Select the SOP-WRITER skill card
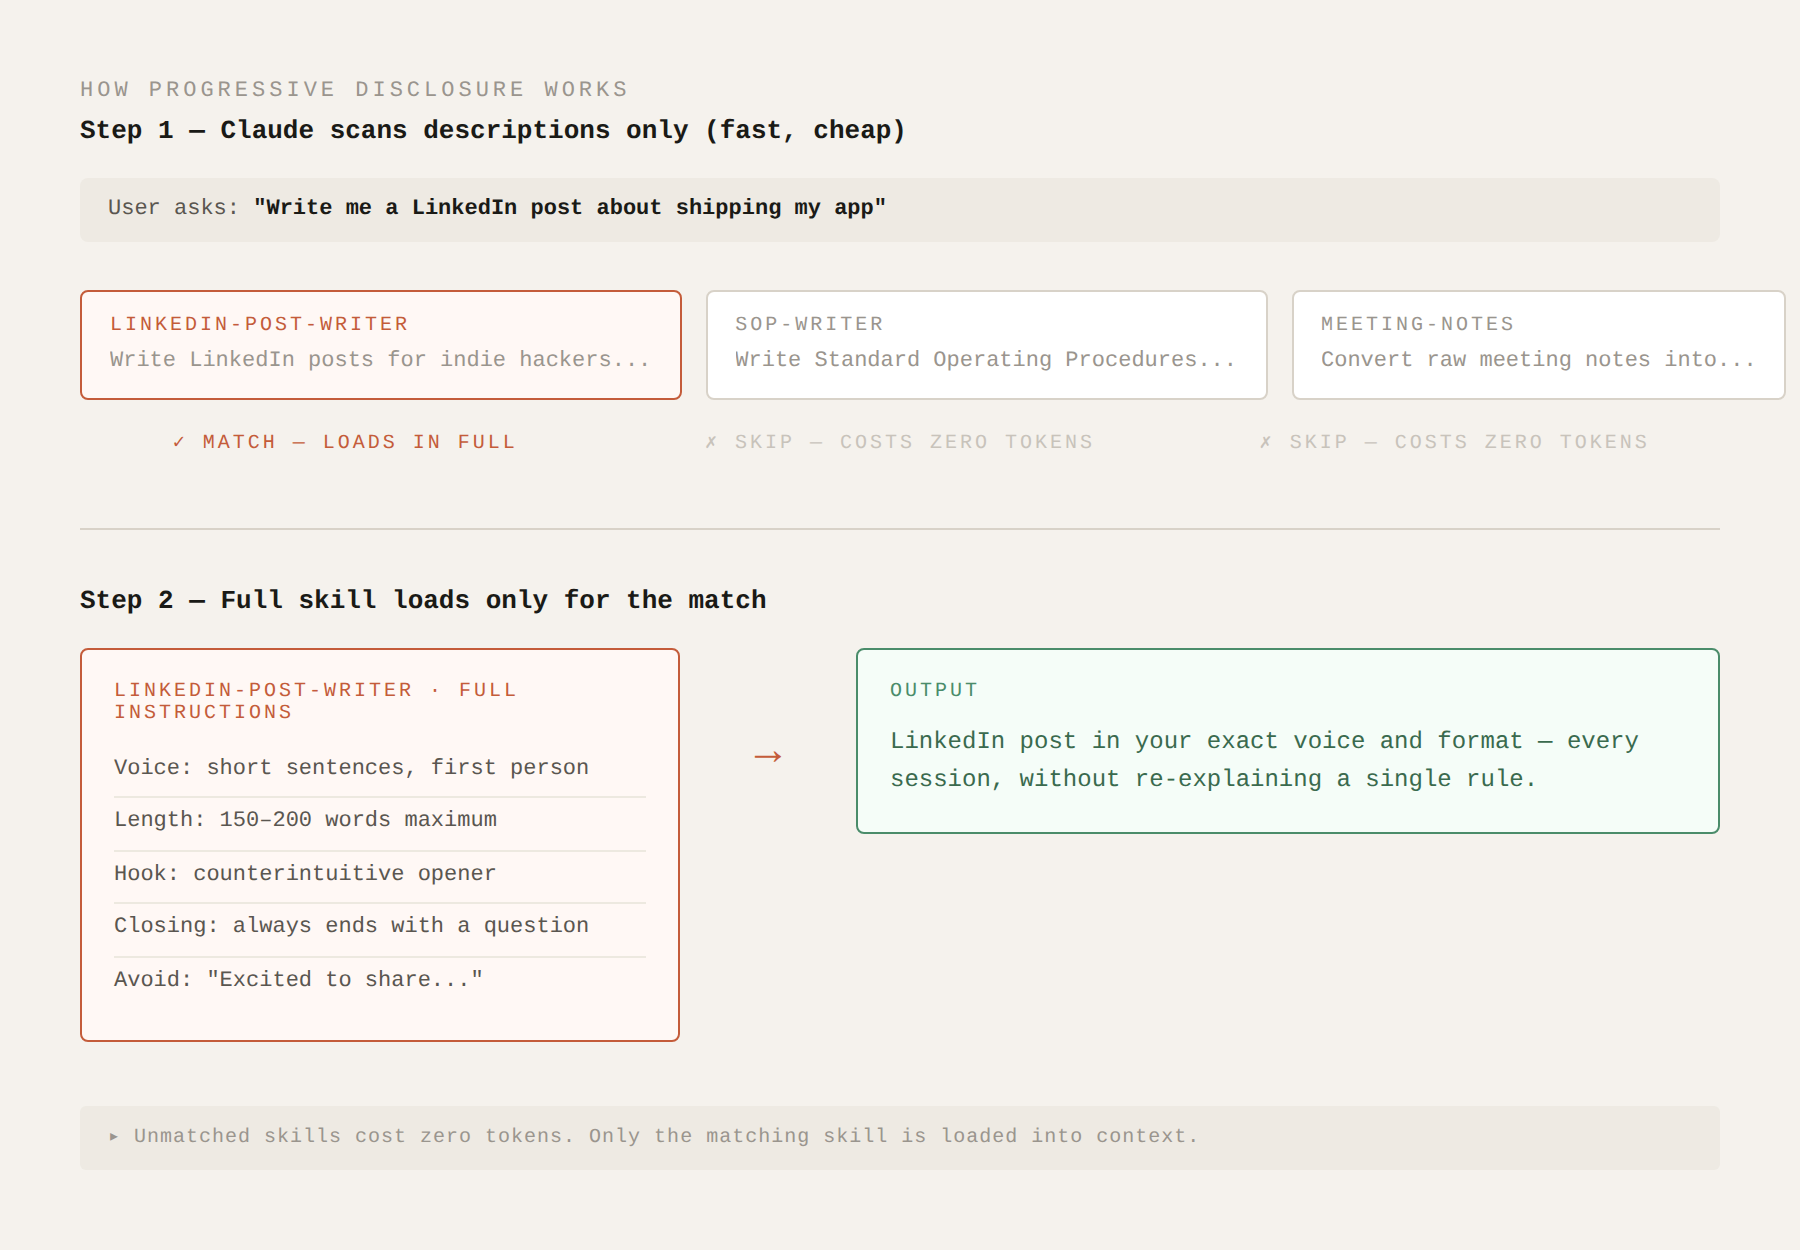 click(987, 345)
